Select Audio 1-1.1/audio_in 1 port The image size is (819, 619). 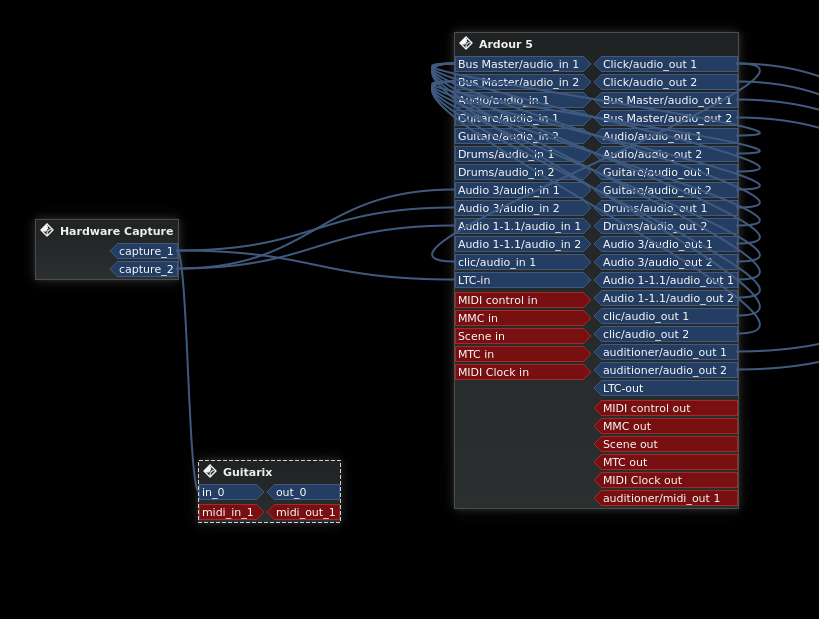pyautogui.click(x=523, y=226)
